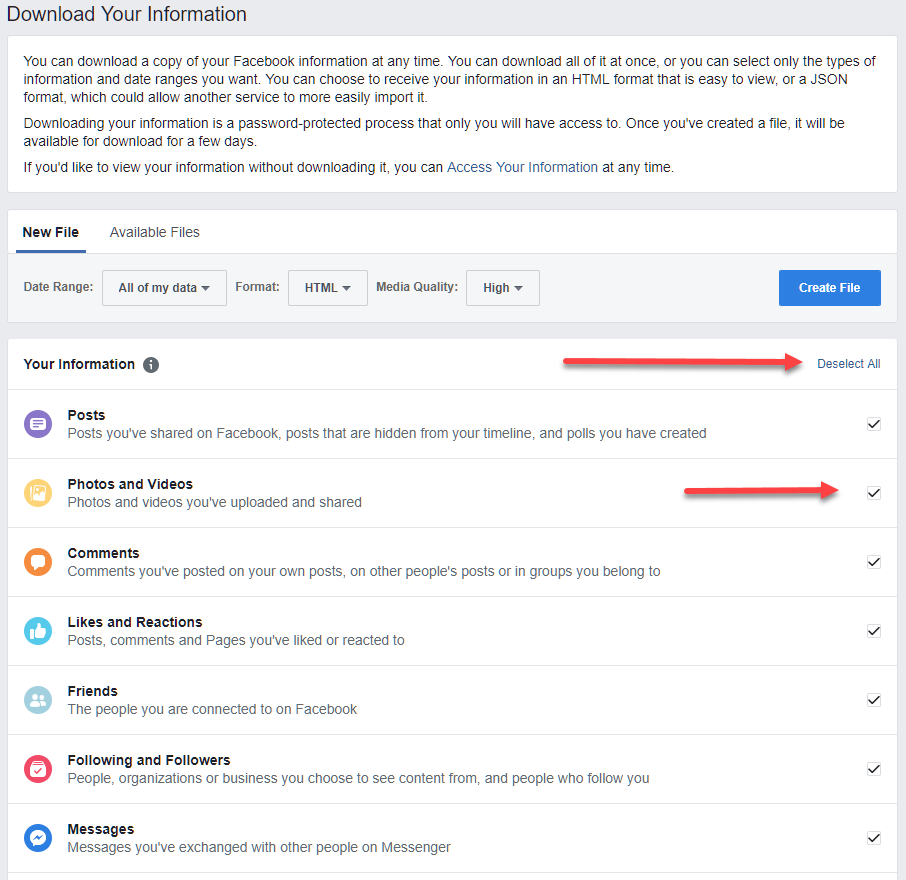Click the Deselect All link
The width and height of the screenshot is (906, 880).
pos(848,364)
